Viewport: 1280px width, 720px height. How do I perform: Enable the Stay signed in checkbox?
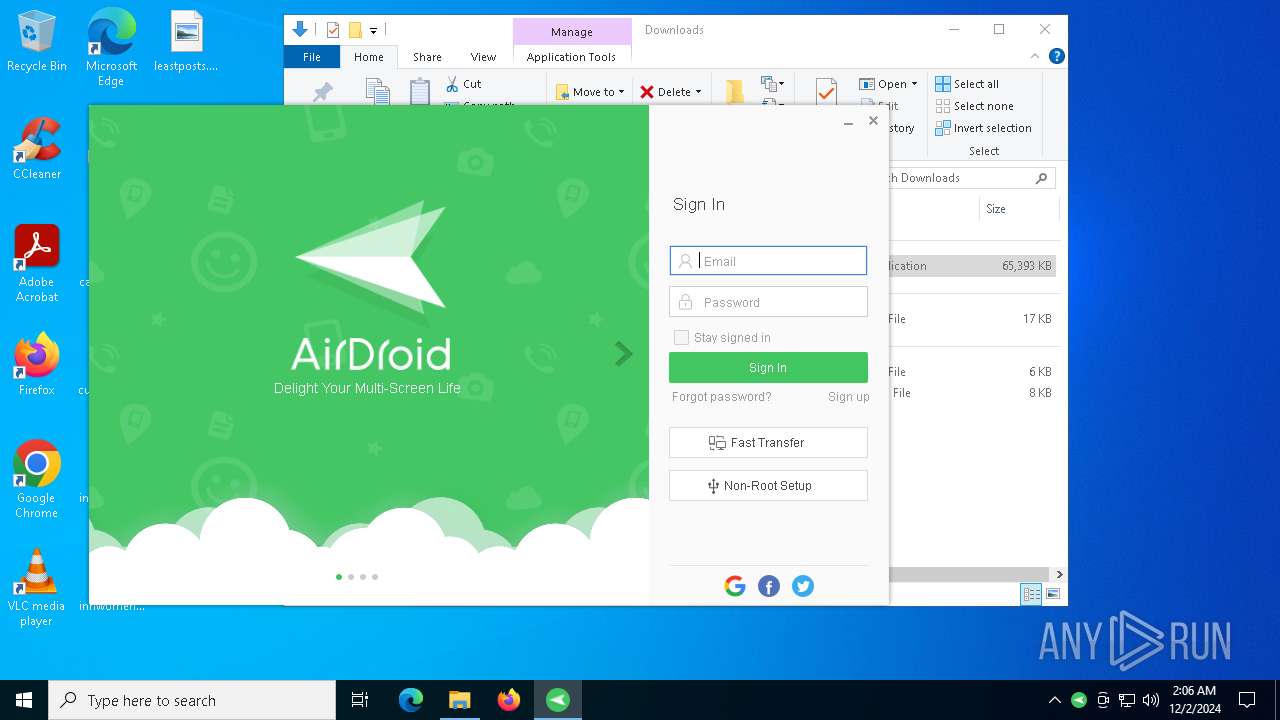[x=681, y=338]
